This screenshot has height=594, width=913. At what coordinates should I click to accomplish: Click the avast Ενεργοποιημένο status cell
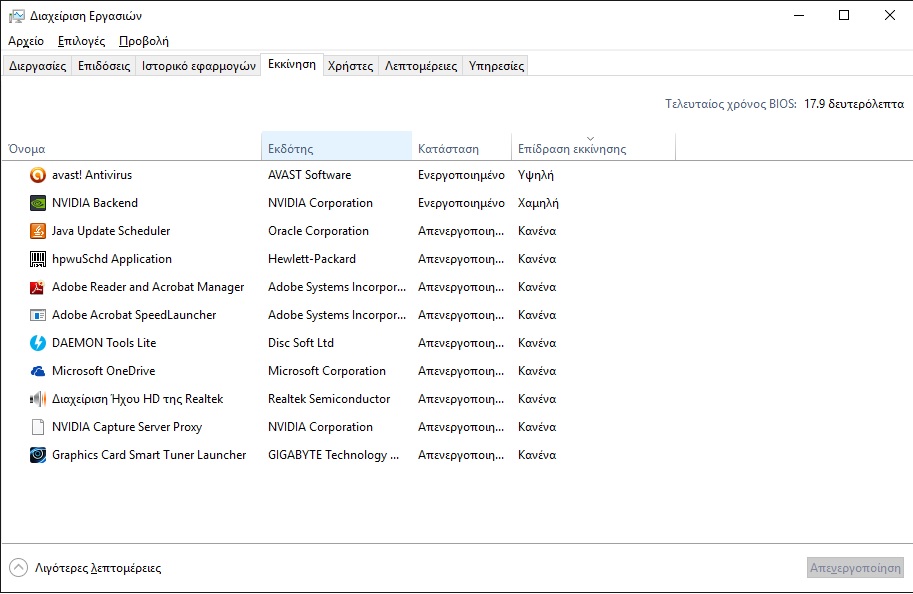(461, 175)
